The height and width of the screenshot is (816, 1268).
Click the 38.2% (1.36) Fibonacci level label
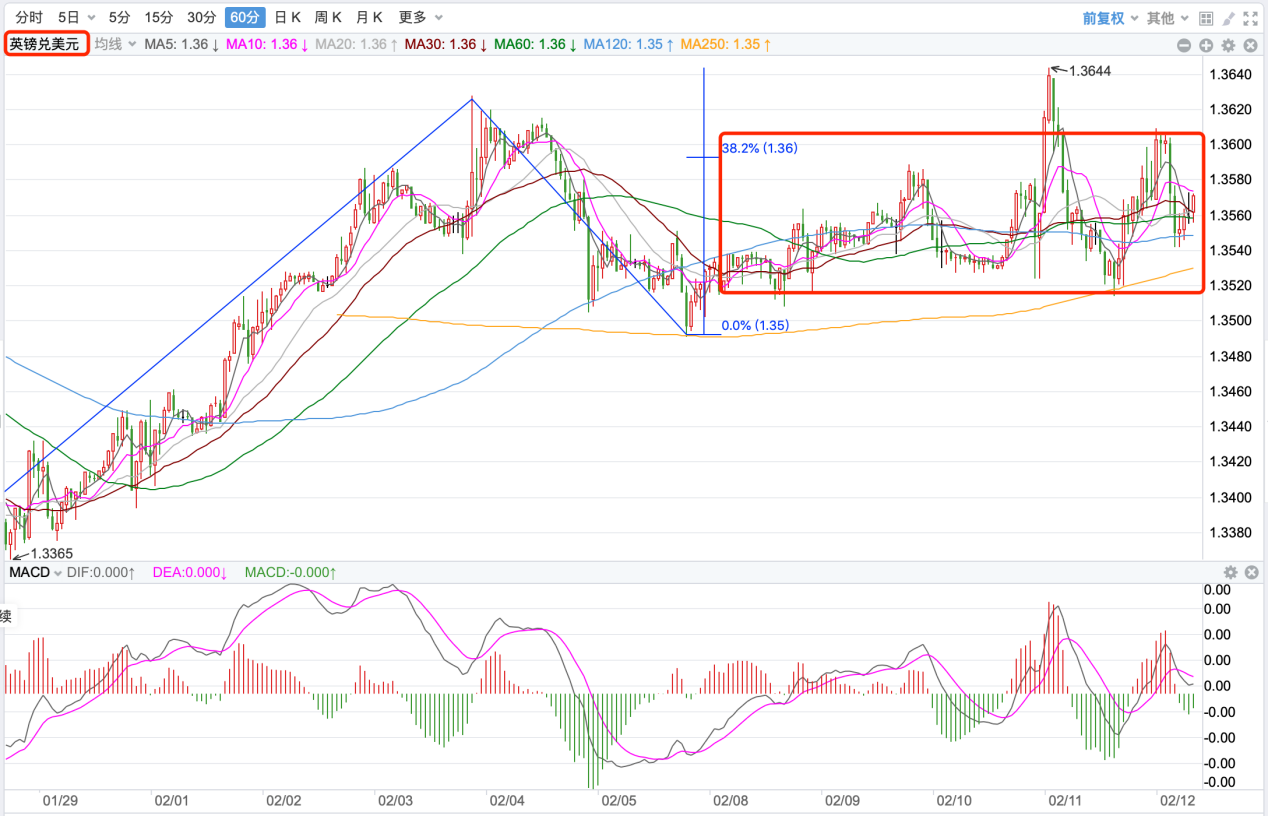(x=759, y=148)
